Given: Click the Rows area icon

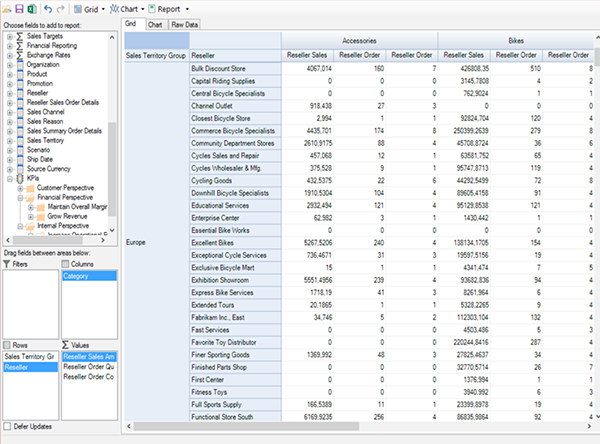Looking at the screenshot, I should click(x=7, y=345).
